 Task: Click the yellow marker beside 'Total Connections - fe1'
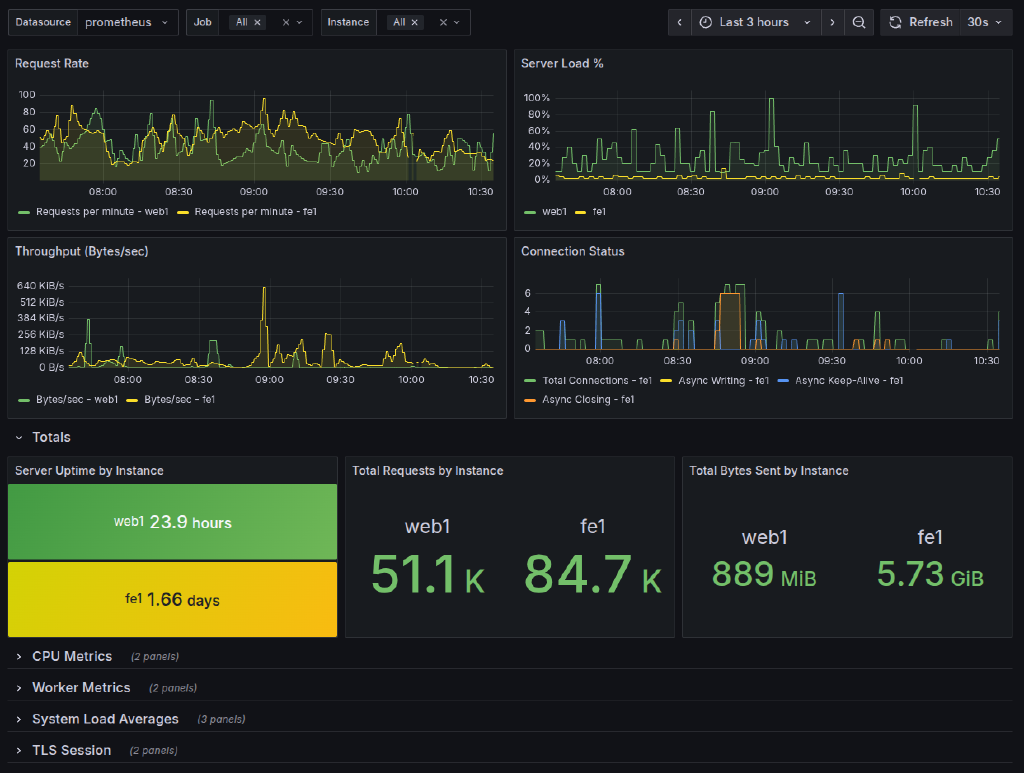529,380
